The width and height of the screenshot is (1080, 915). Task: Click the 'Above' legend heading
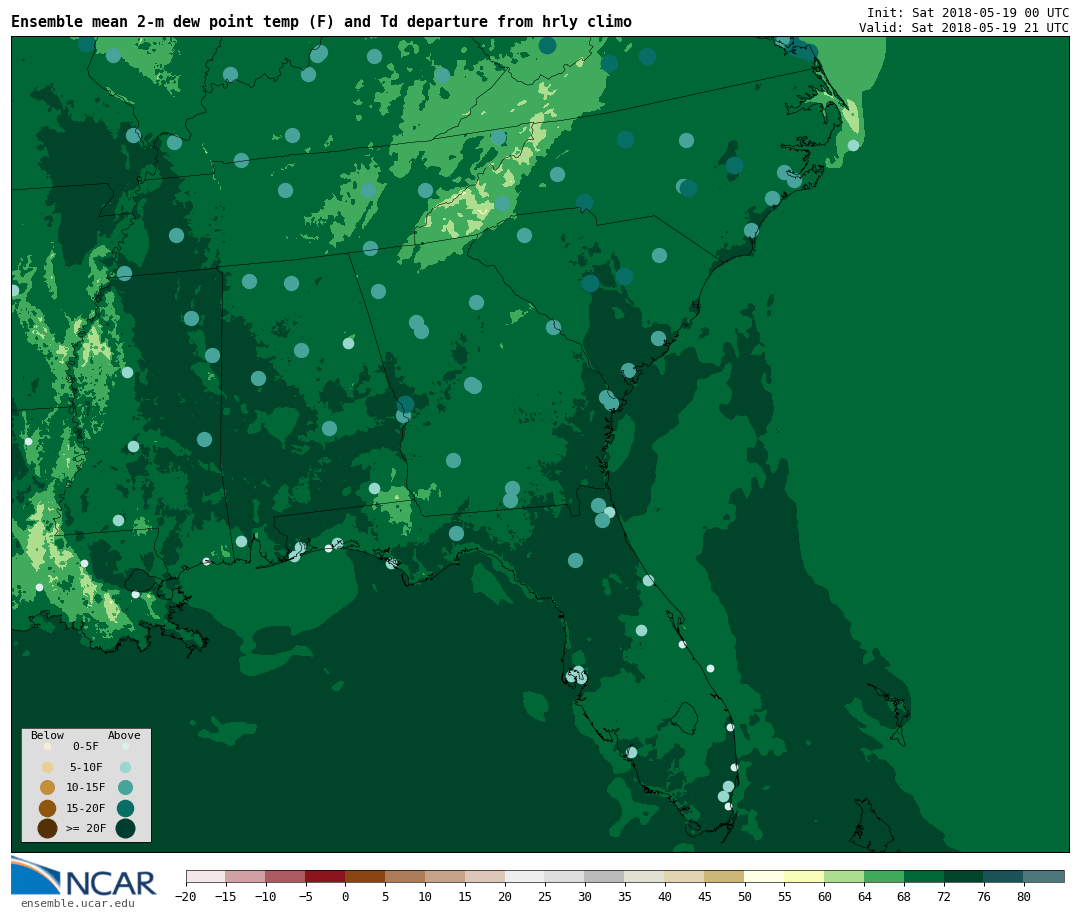click(x=124, y=735)
